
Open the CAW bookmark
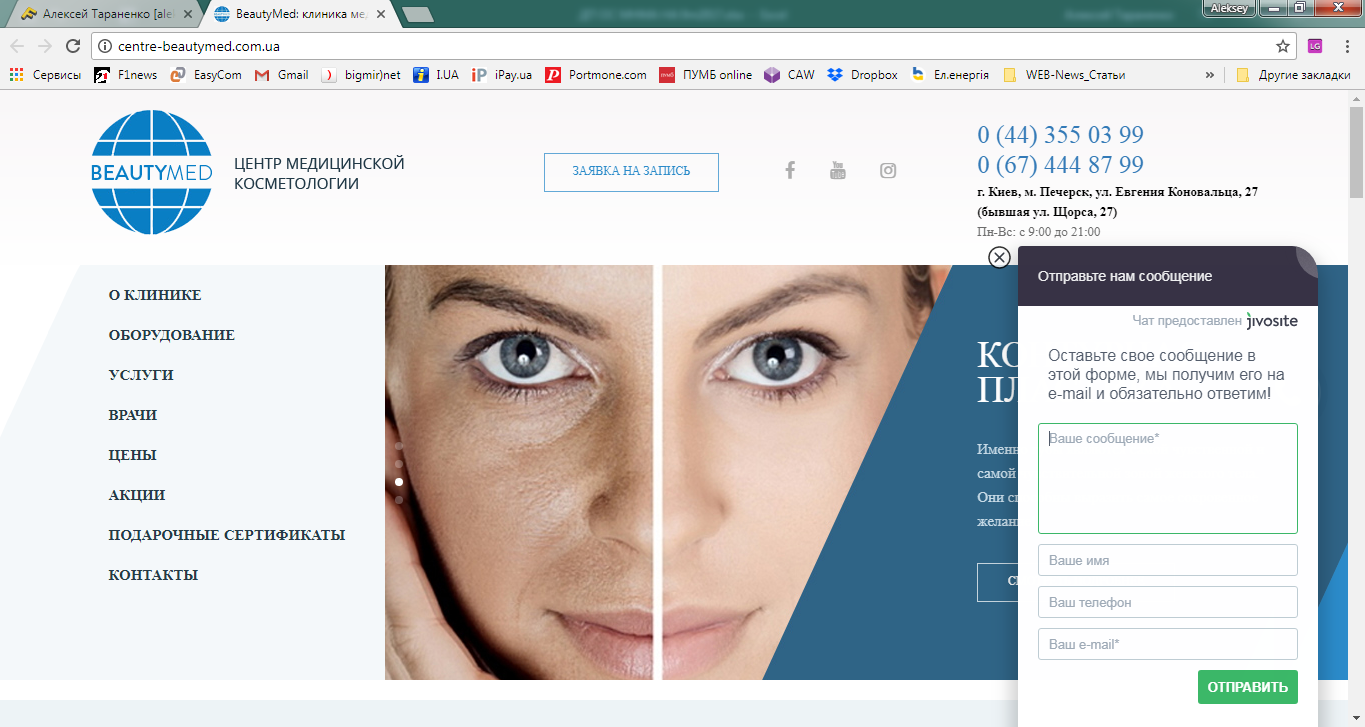(x=789, y=75)
